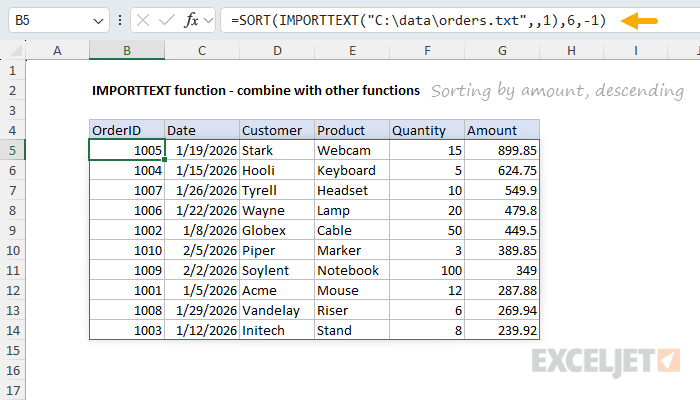Select column B header
The width and height of the screenshot is (700, 400).
[x=127, y=50]
